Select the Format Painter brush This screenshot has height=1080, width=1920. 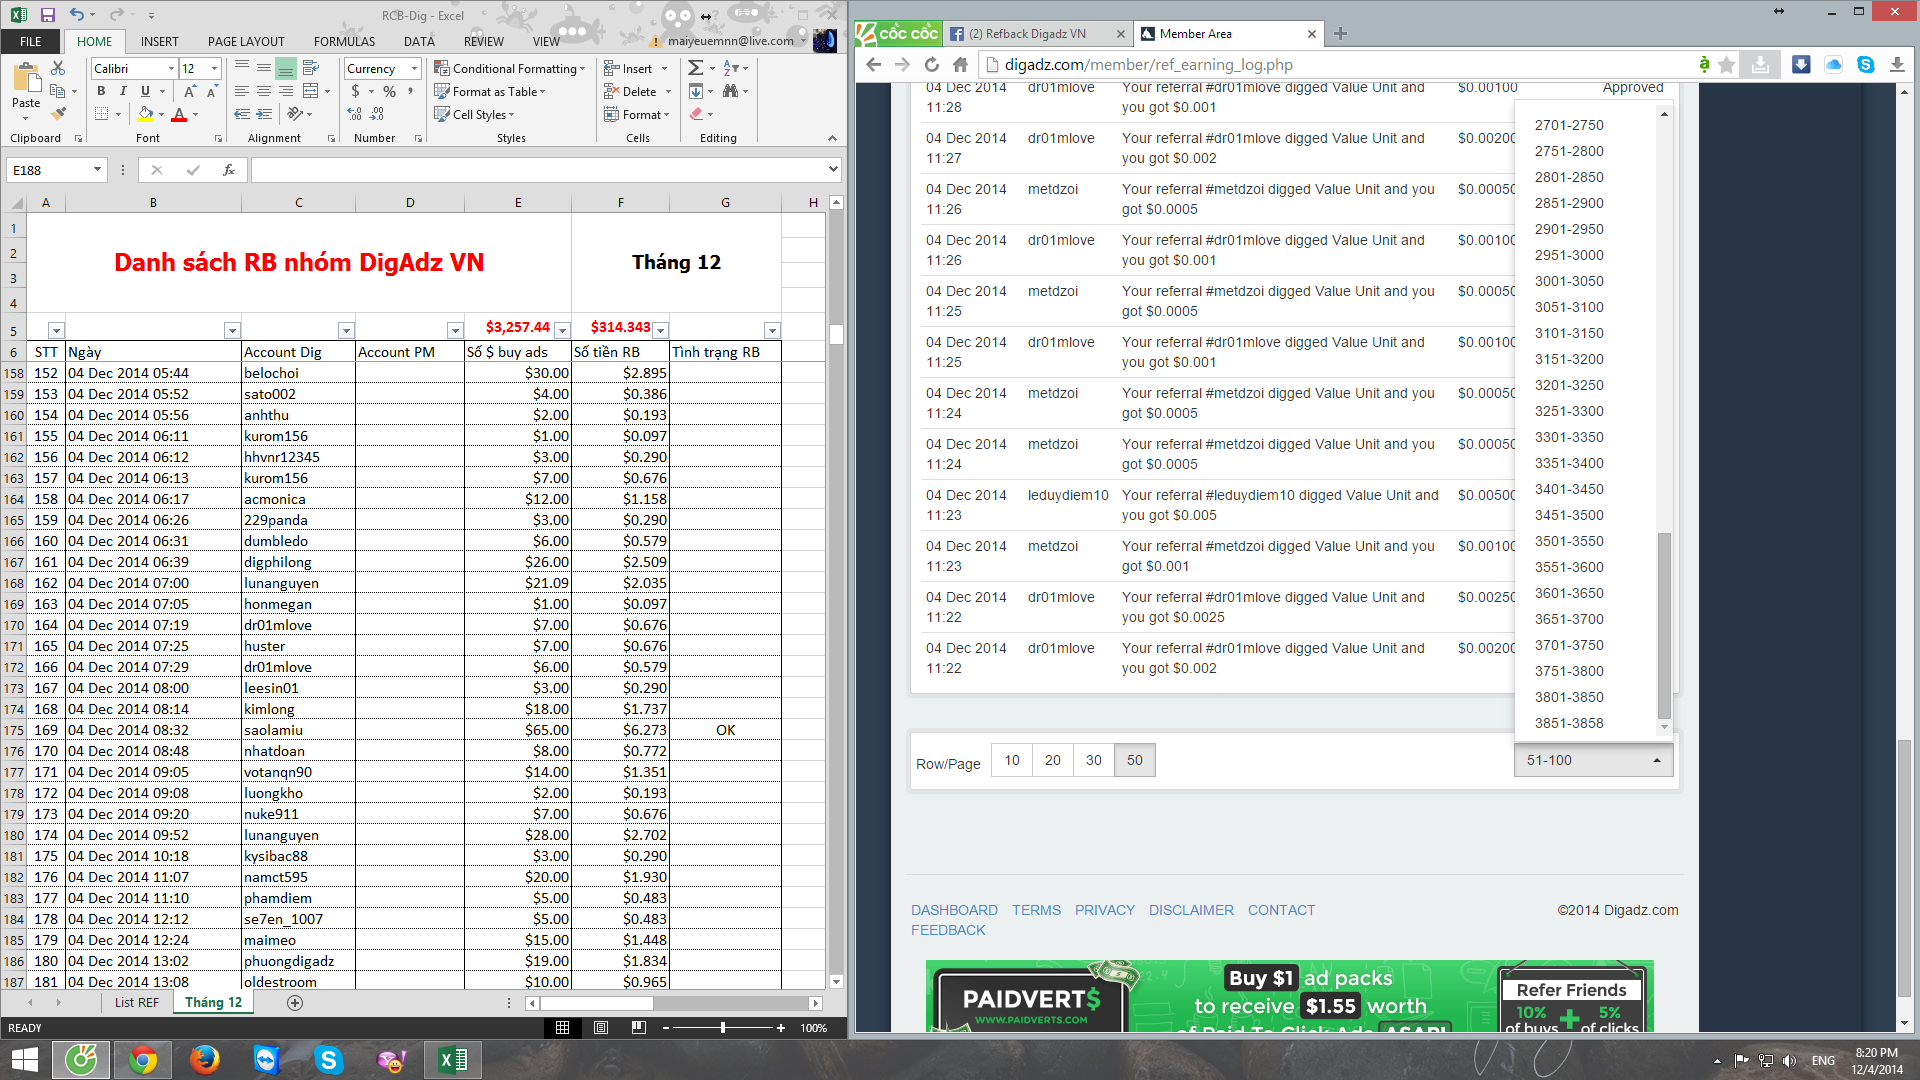(x=58, y=114)
